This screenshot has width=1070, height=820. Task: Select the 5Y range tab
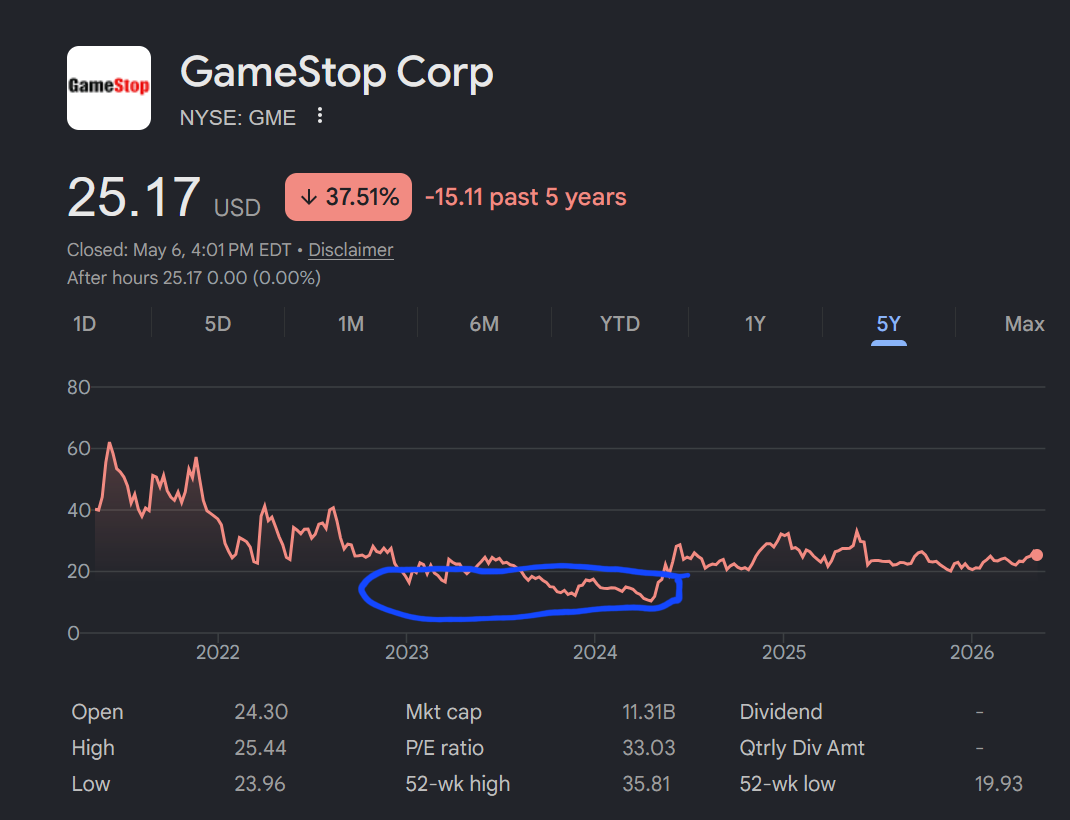pyautogui.click(x=888, y=323)
